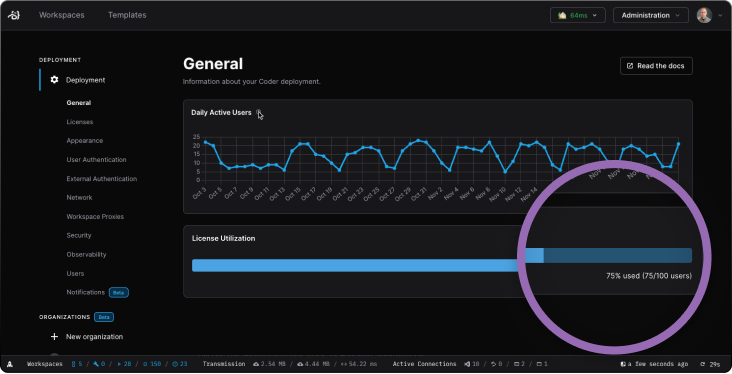The height and width of the screenshot is (374, 732).
Task: Click the '75% used (75/100 users)' text
Action: click(649, 276)
